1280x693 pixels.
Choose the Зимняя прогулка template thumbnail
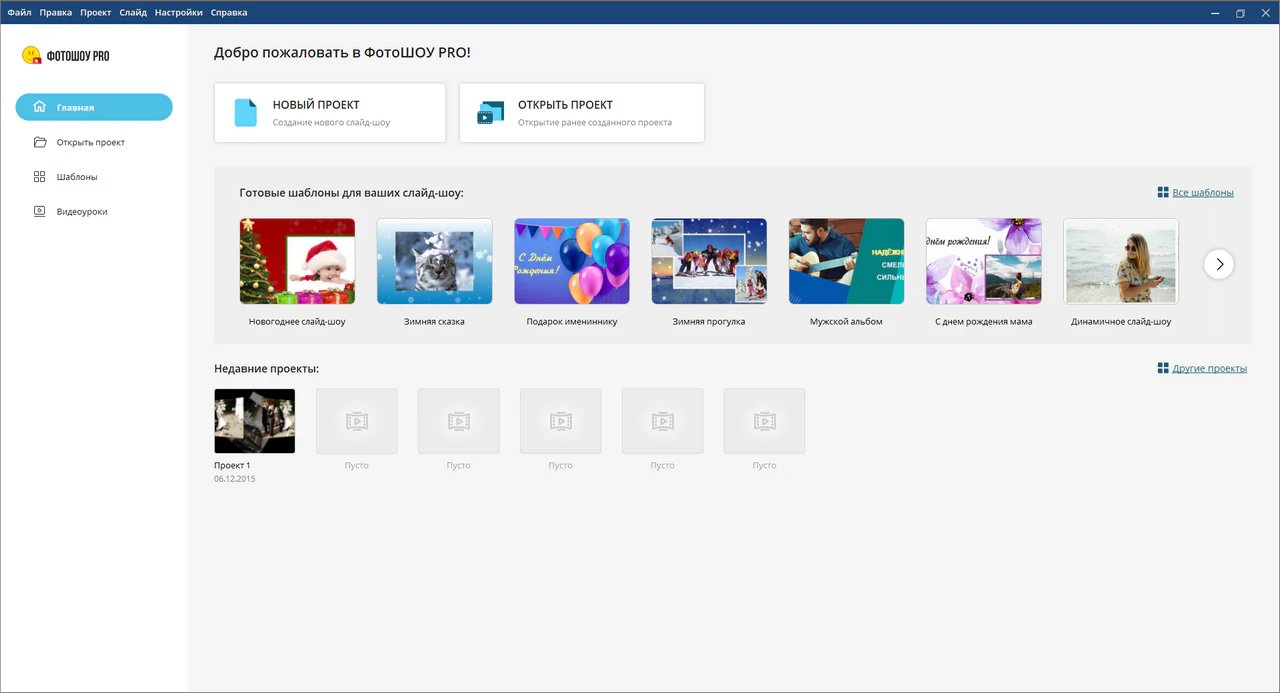coord(709,261)
